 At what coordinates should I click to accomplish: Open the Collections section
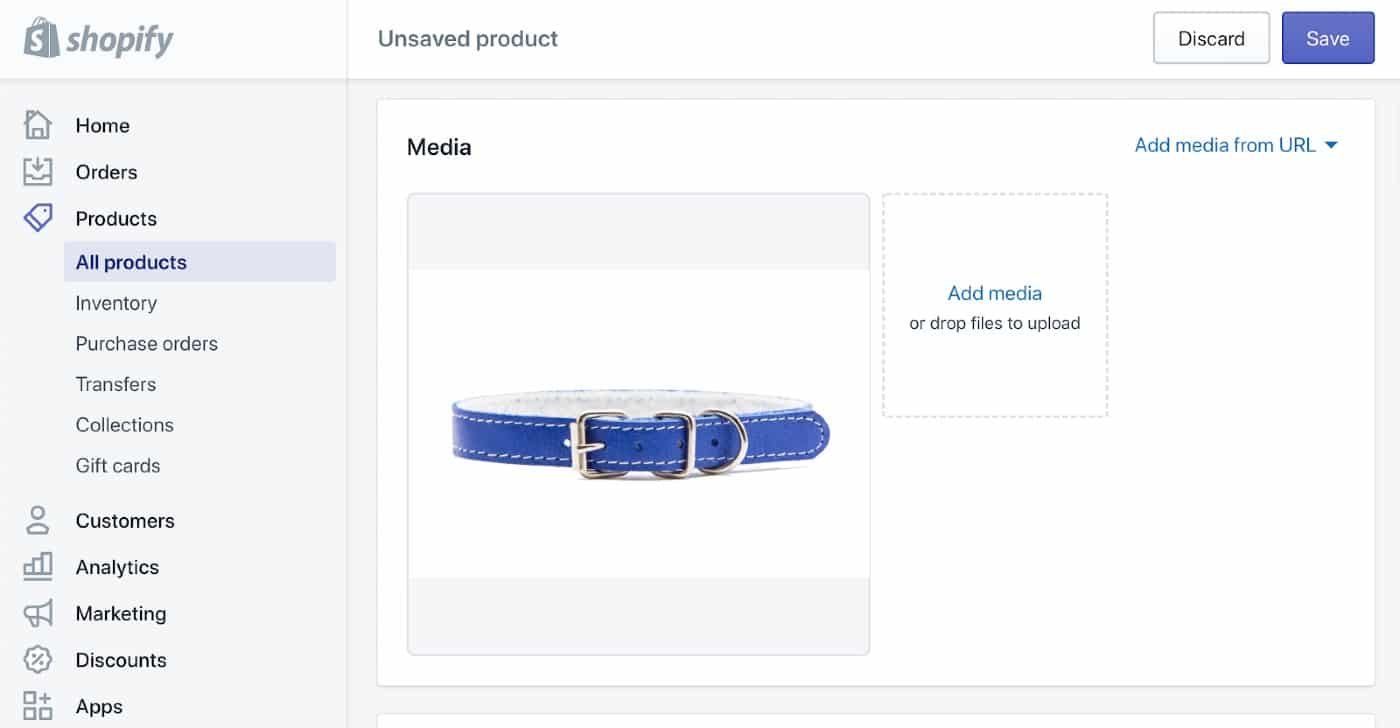124,424
